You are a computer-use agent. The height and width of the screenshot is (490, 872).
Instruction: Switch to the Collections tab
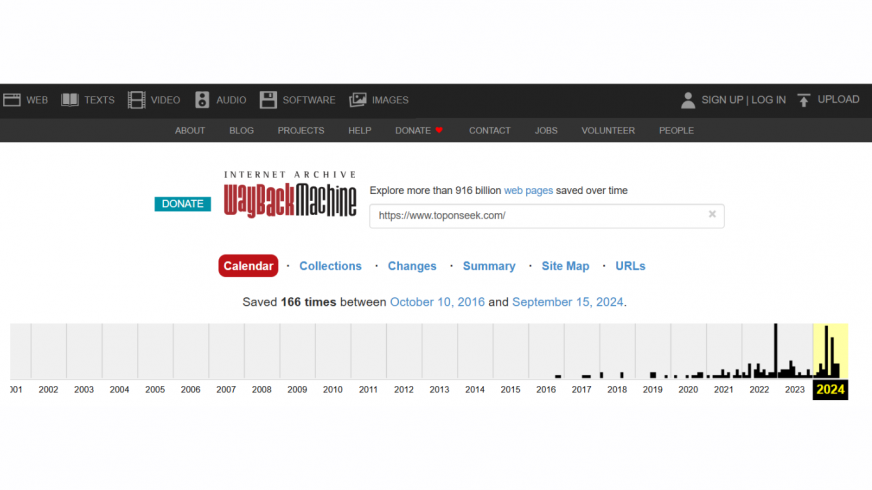pos(330,266)
